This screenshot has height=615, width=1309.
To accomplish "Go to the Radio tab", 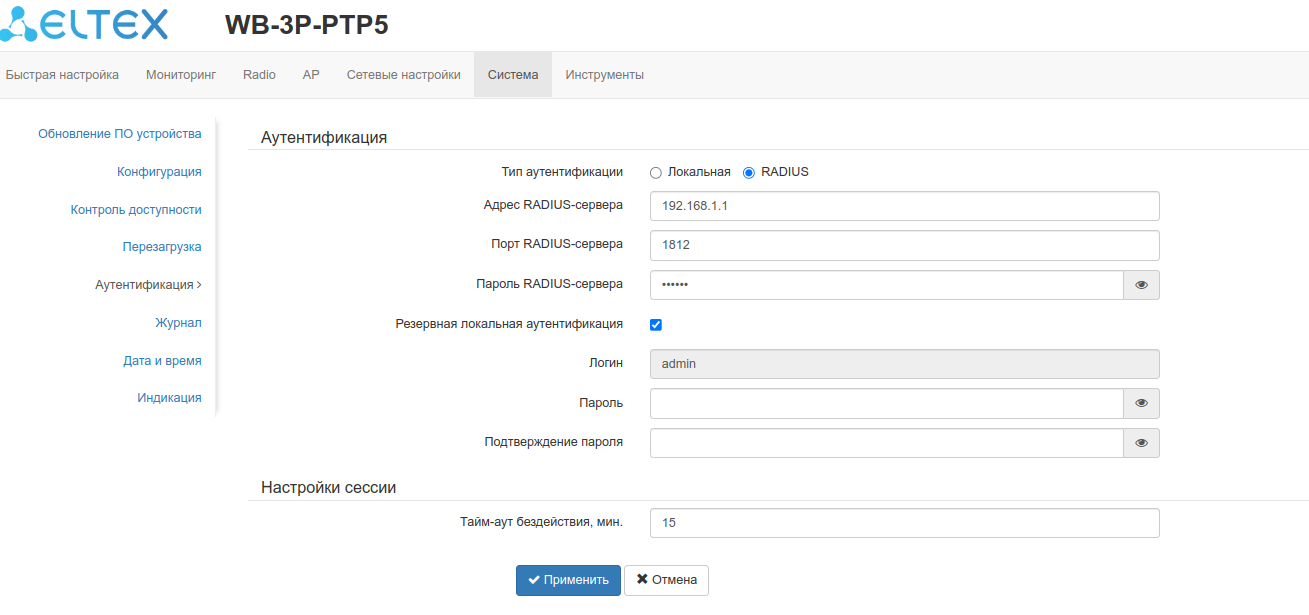I will (259, 75).
